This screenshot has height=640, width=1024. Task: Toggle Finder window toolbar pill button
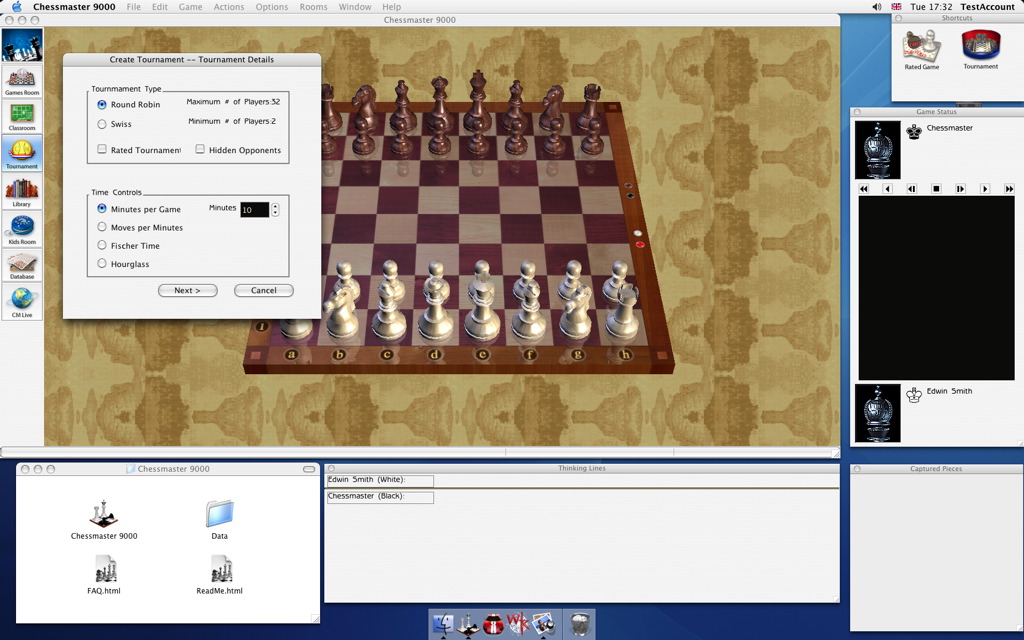pos(309,469)
